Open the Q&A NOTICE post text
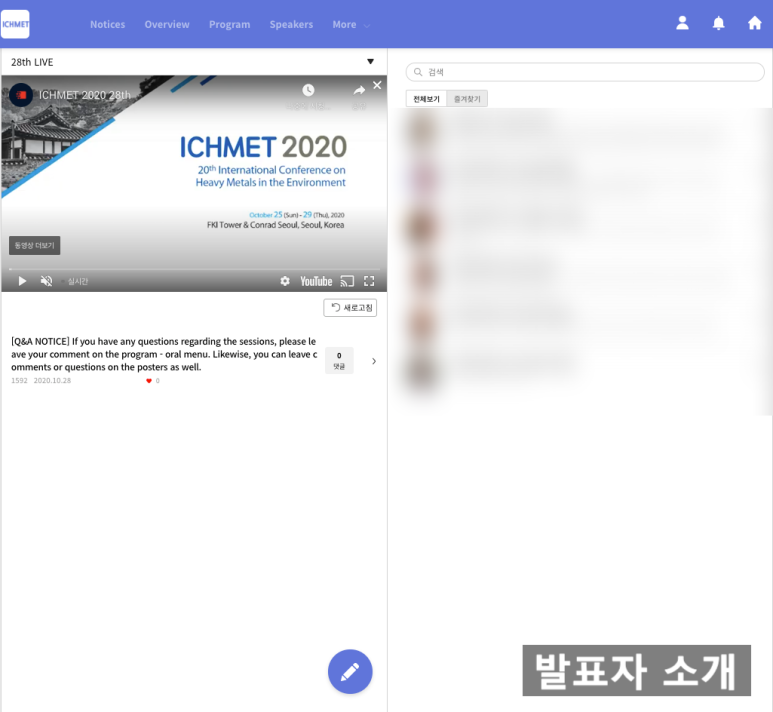 (x=164, y=354)
